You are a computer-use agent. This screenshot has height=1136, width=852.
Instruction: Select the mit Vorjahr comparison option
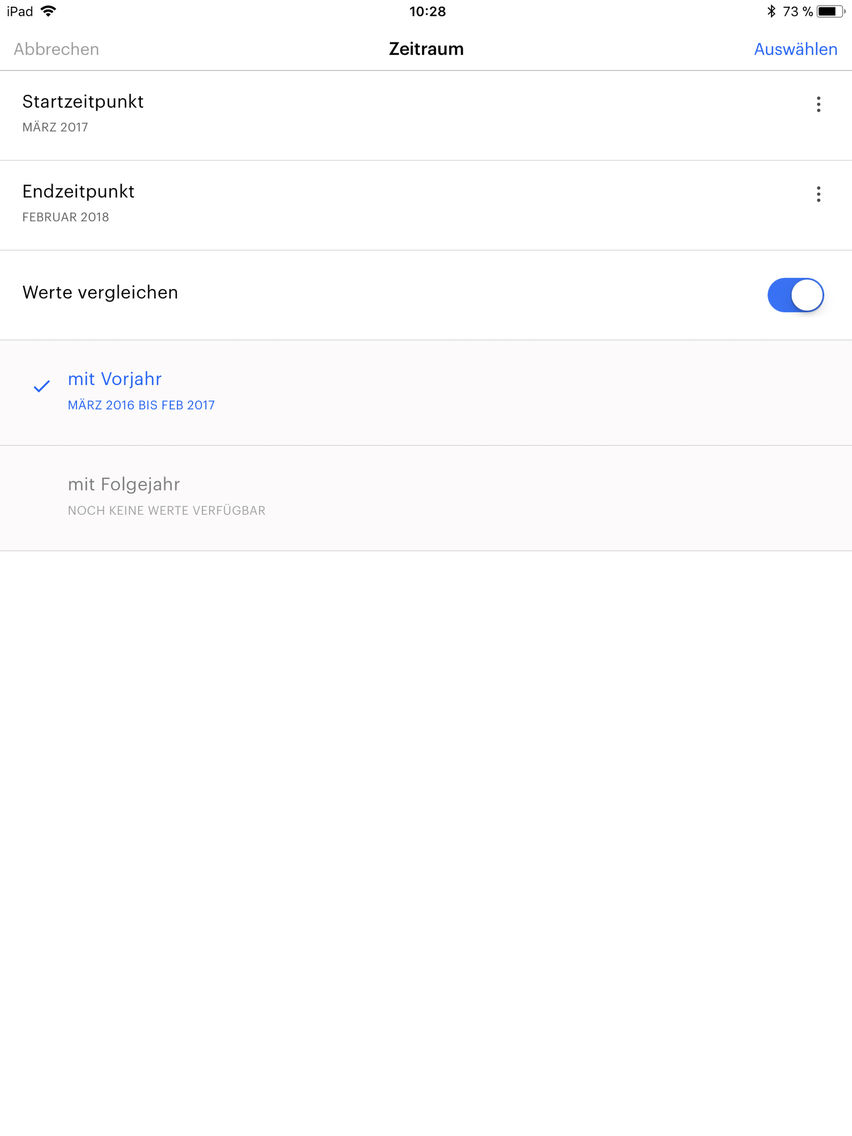426,393
